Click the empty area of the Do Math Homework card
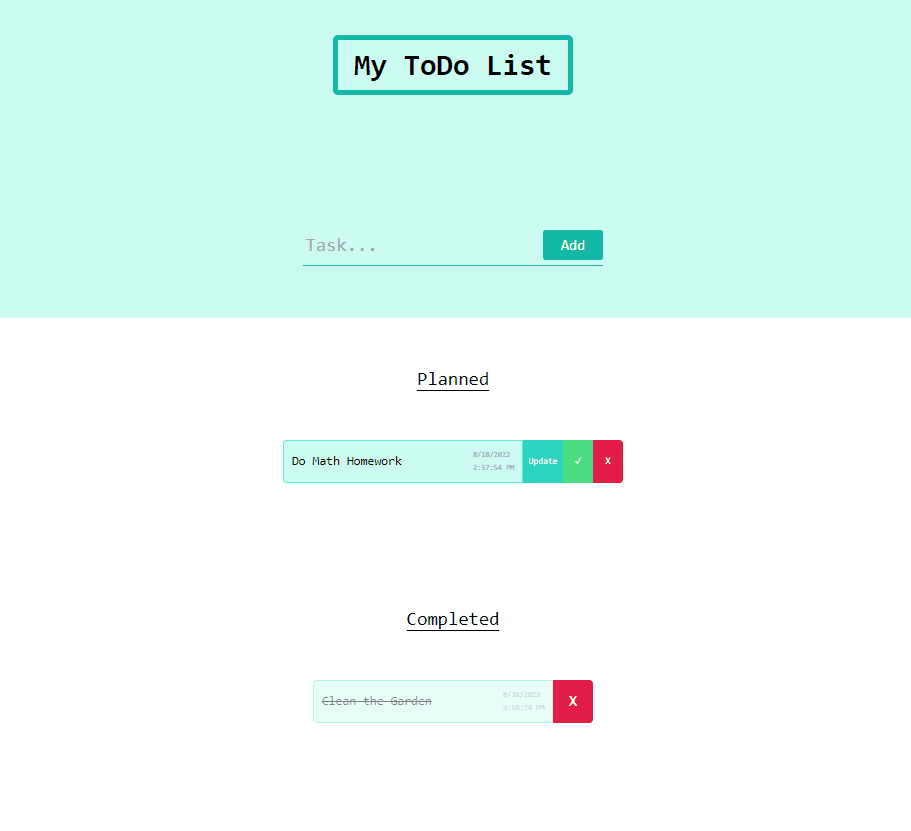 (x=437, y=461)
